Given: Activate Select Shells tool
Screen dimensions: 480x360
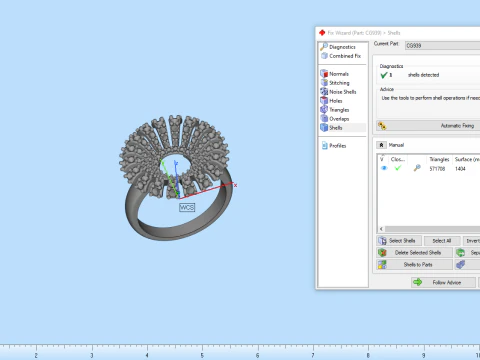Looking at the screenshot, I should point(399,241).
